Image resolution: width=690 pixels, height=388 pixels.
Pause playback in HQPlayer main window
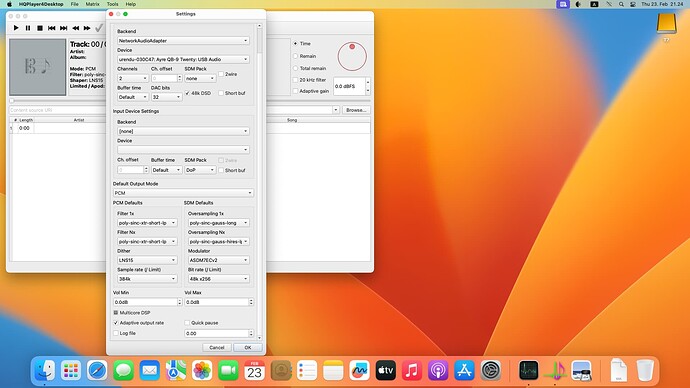(x=28, y=28)
